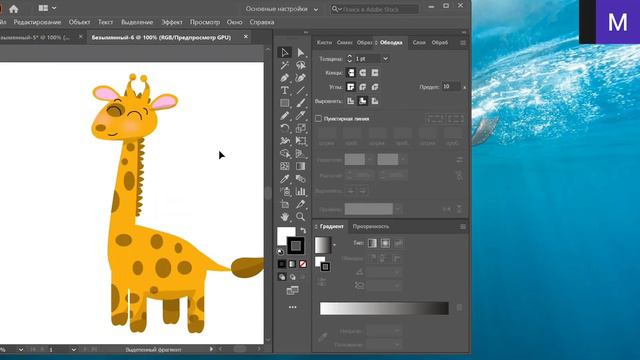Open artboard number dropdown in status bar
The image size is (640, 360).
pyautogui.click(x=73, y=350)
